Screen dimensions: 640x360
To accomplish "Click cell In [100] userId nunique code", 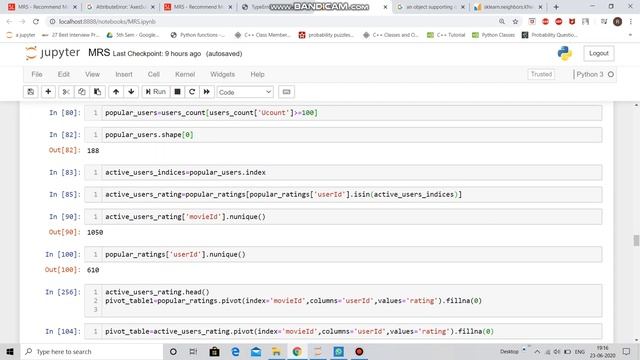I will click(x=343, y=254).
